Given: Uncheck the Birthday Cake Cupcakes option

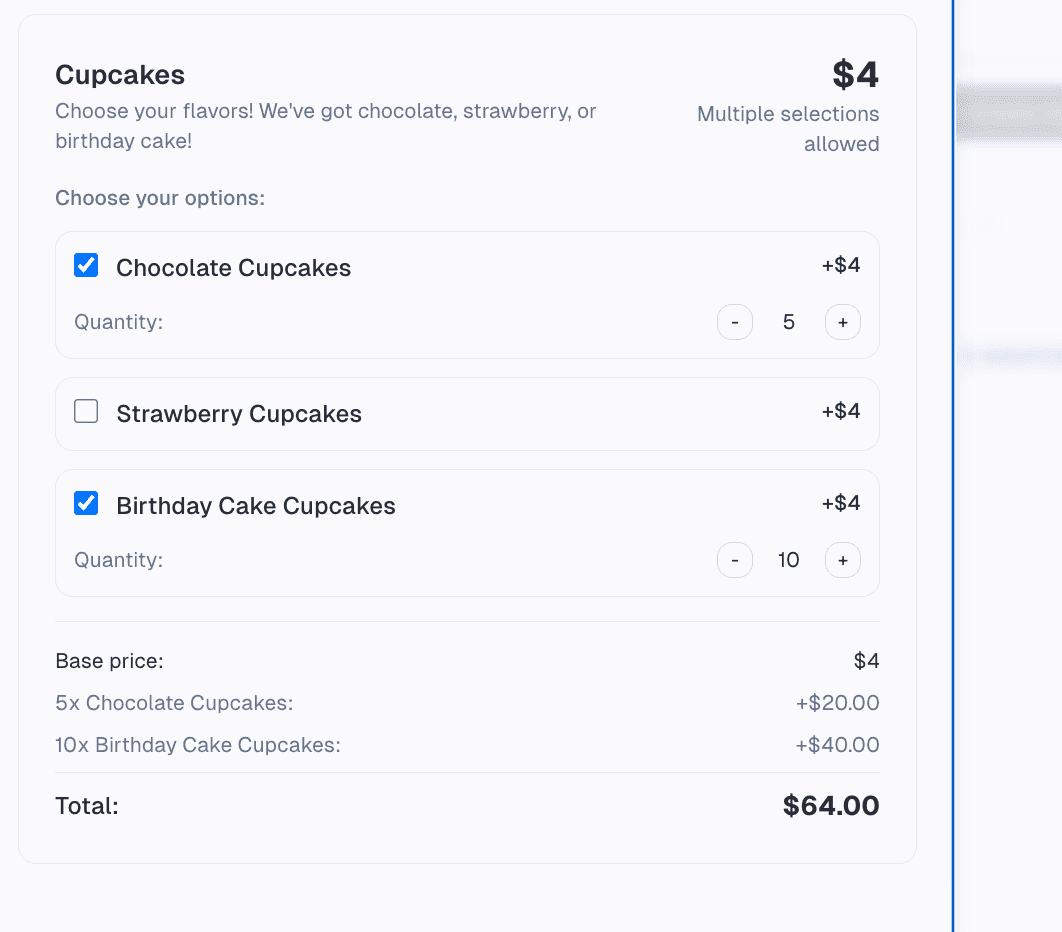Looking at the screenshot, I should (86, 503).
